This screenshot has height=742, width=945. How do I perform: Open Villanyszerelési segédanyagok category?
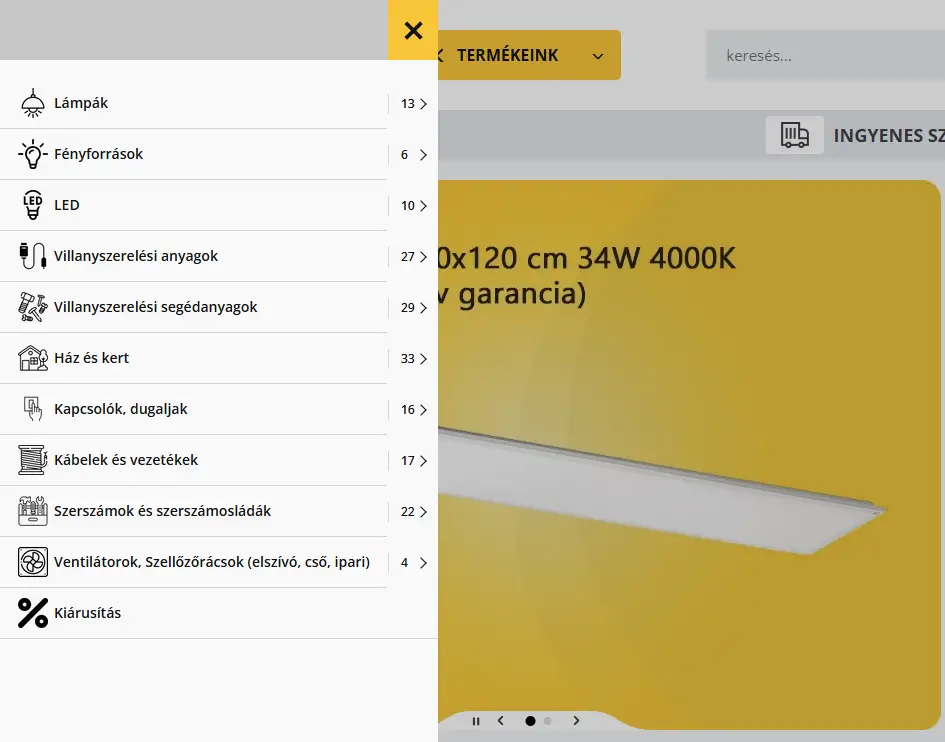tap(155, 307)
